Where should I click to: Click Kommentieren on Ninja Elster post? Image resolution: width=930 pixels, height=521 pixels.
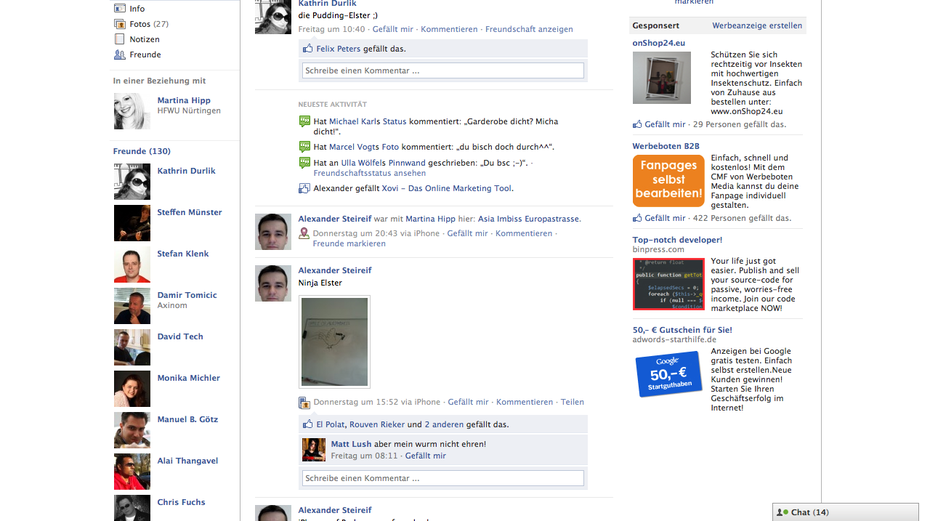[x=524, y=402]
